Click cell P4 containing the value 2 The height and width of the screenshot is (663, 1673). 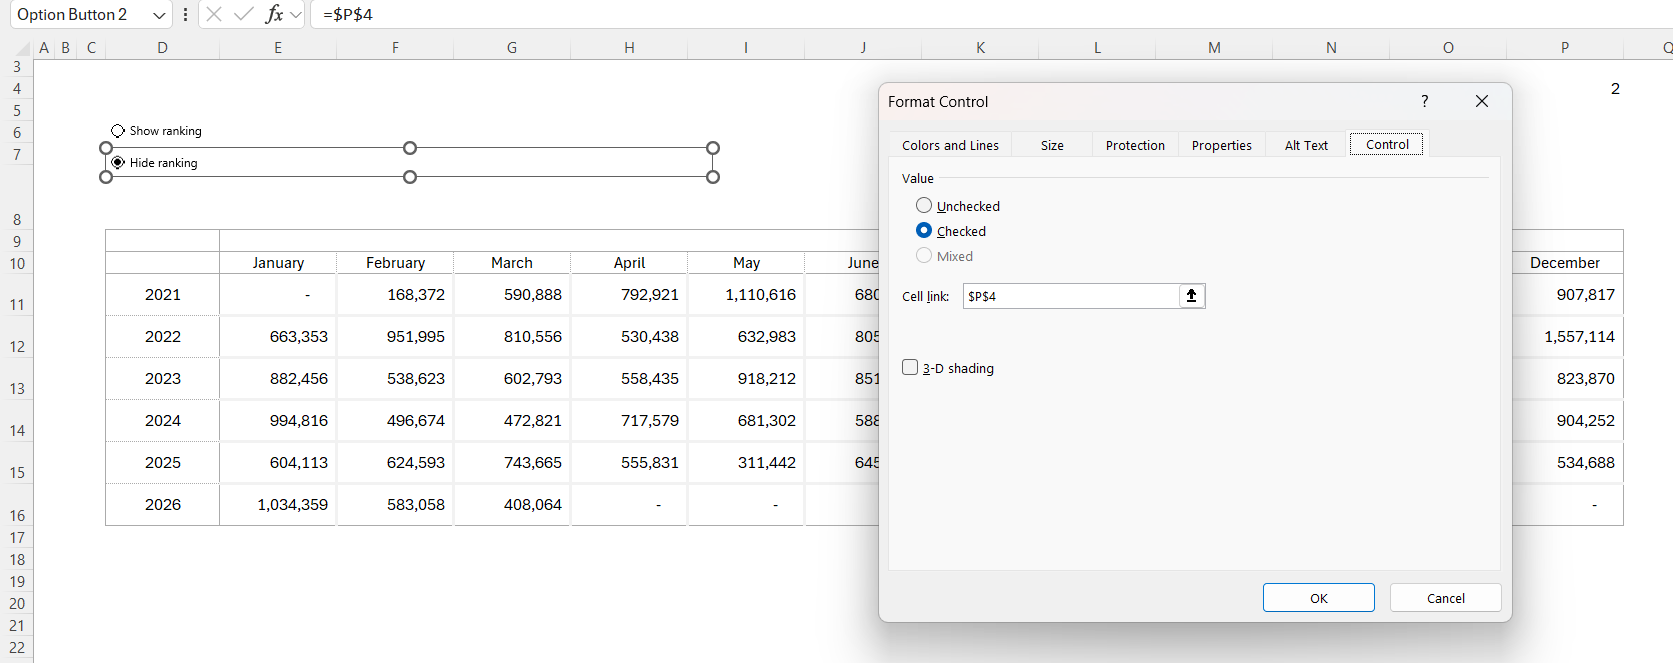click(x=1565, y=88)
